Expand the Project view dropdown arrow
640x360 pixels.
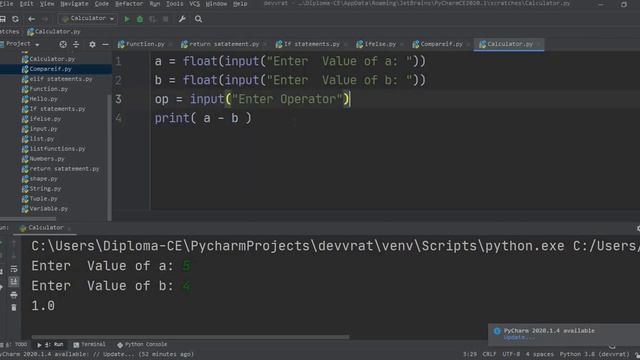click(37, 44)
